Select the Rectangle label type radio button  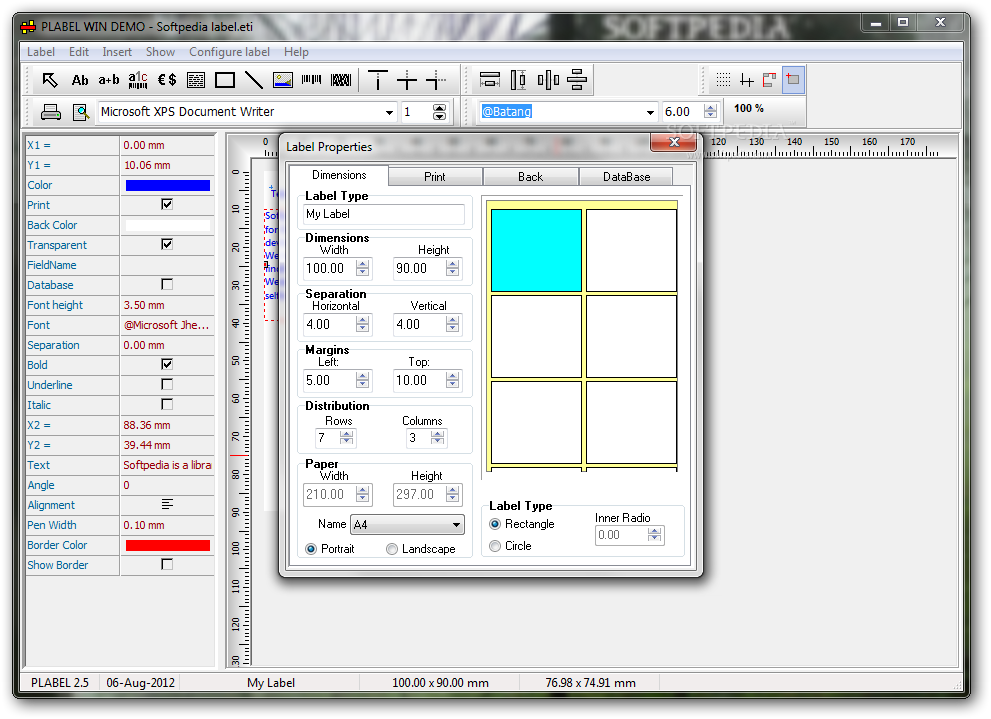point(495,524)
